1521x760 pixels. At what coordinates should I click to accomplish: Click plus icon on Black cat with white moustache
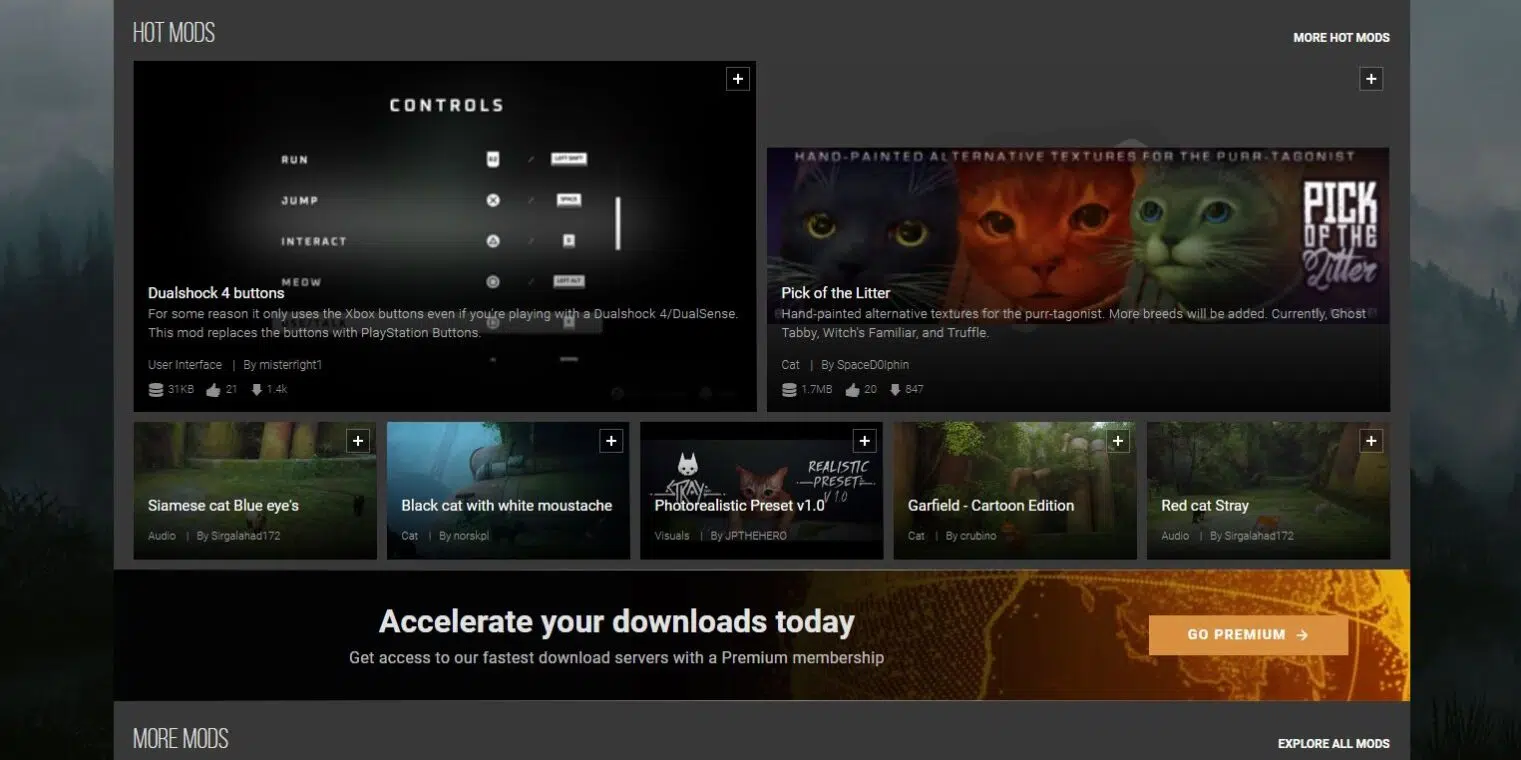[611, 440]
